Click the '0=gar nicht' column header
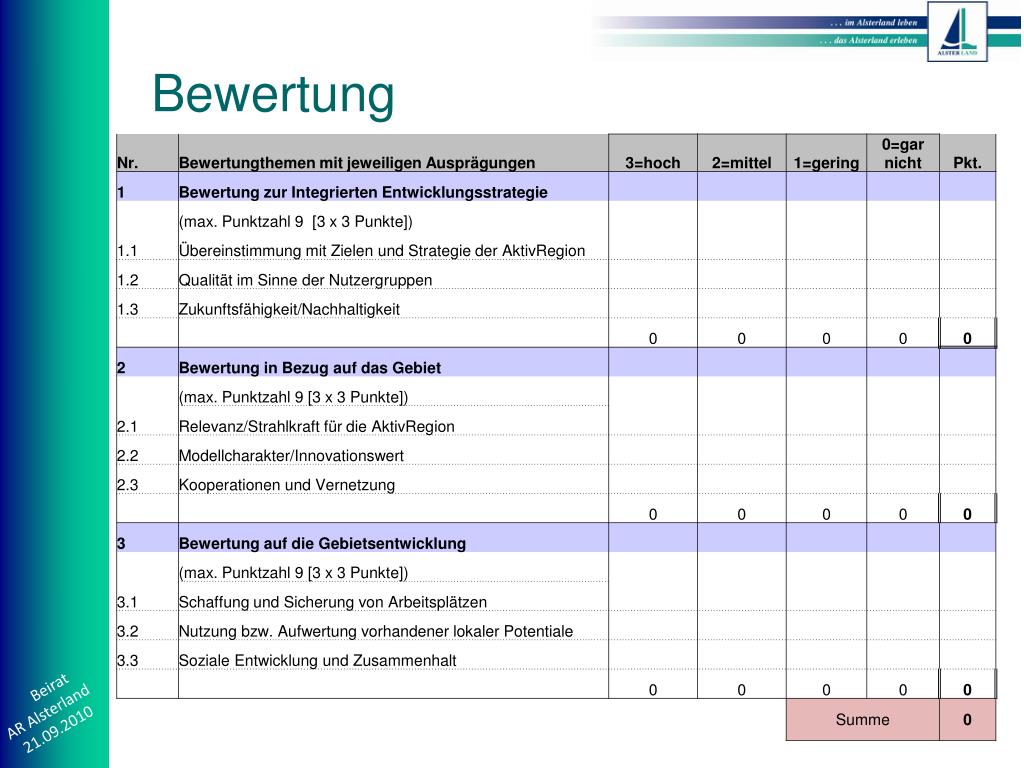The width and height of the screenshot is (1024, 768). point(903,153)
